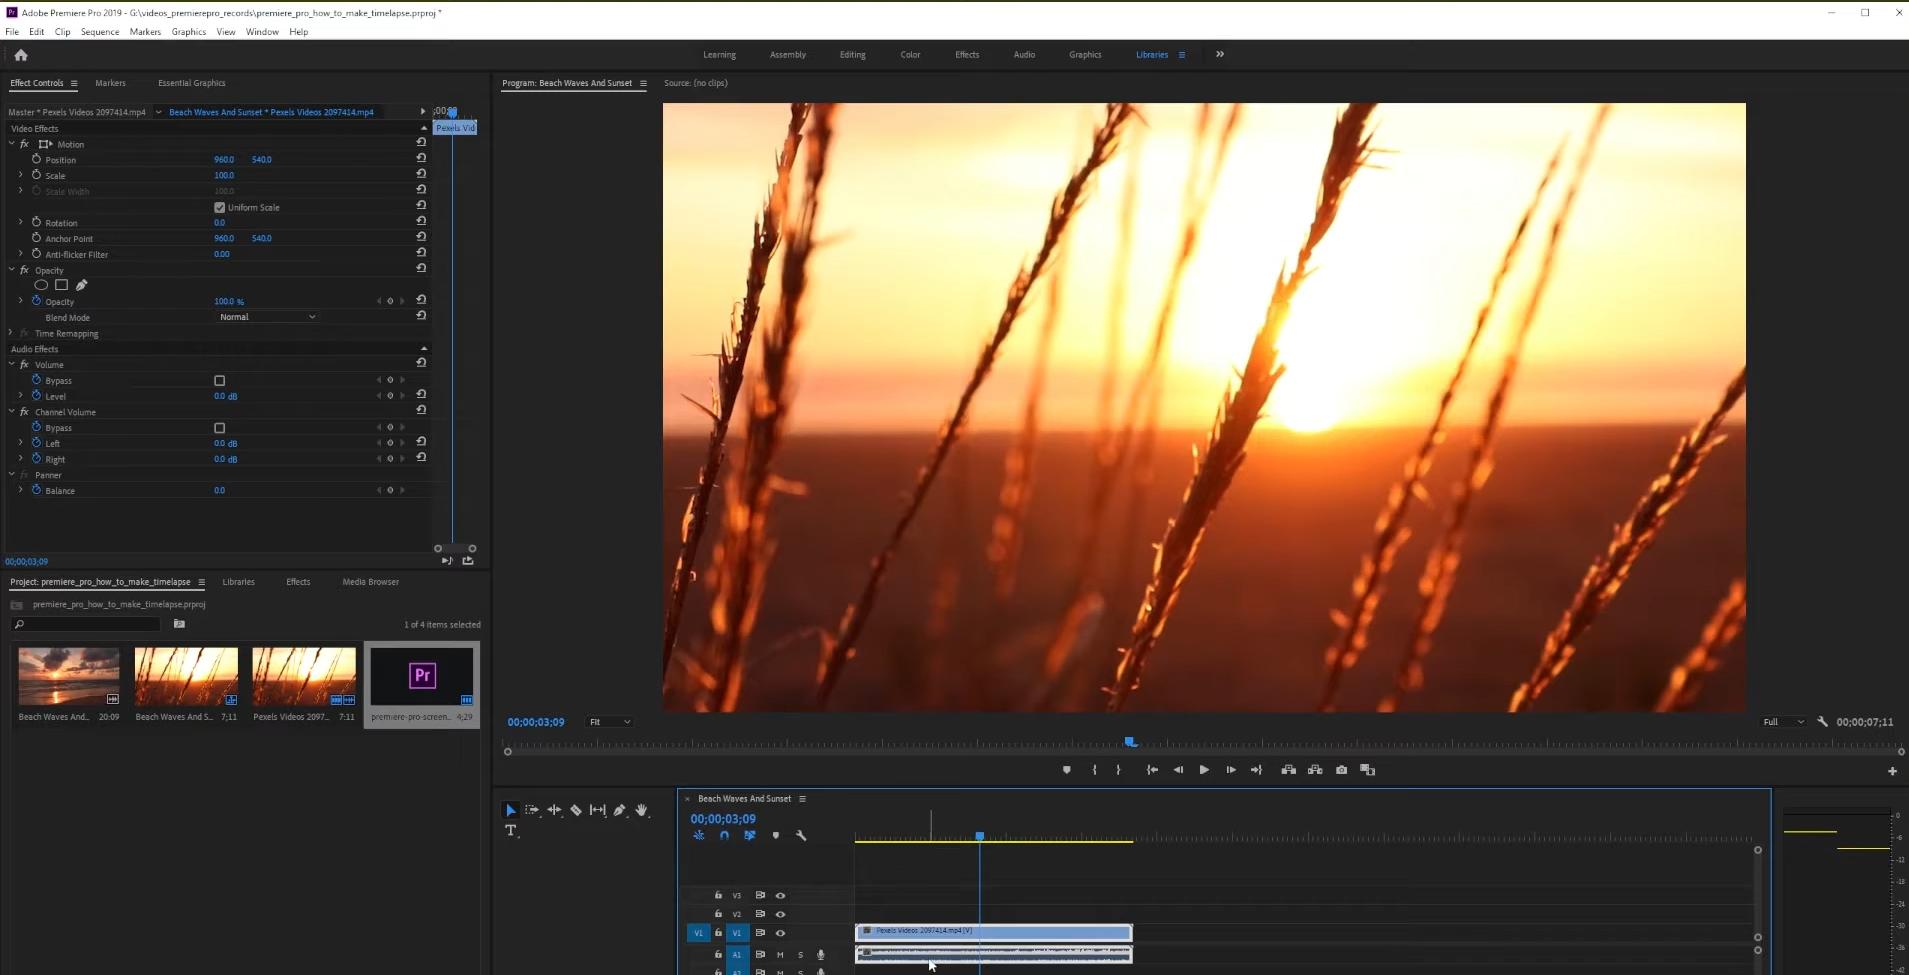The image size is (1909, 975).
Task: Select the Ripple Edit tool
Action: click(554, 810)
